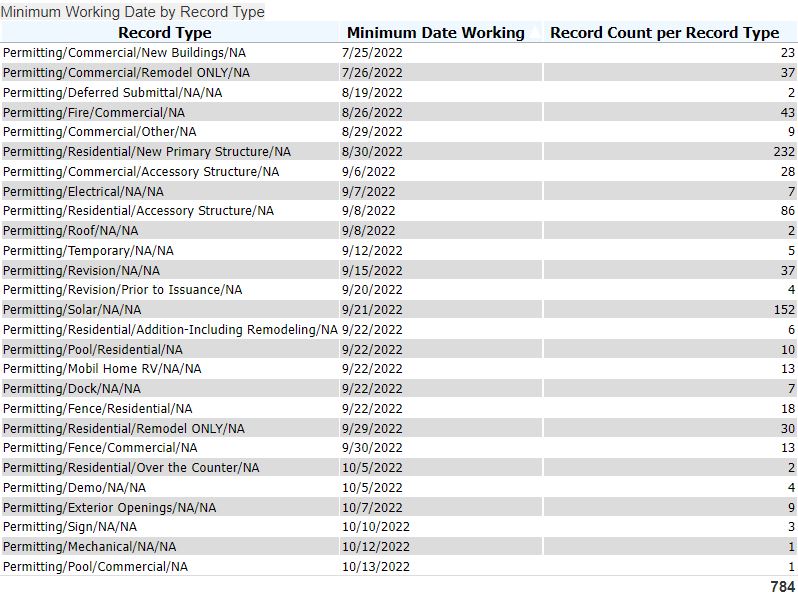This screenshot has height=598, width=798.
Task: Select 'Permitting/Residential/Addition-Including Remodeling/NA' cell
Action: (170, 329)
